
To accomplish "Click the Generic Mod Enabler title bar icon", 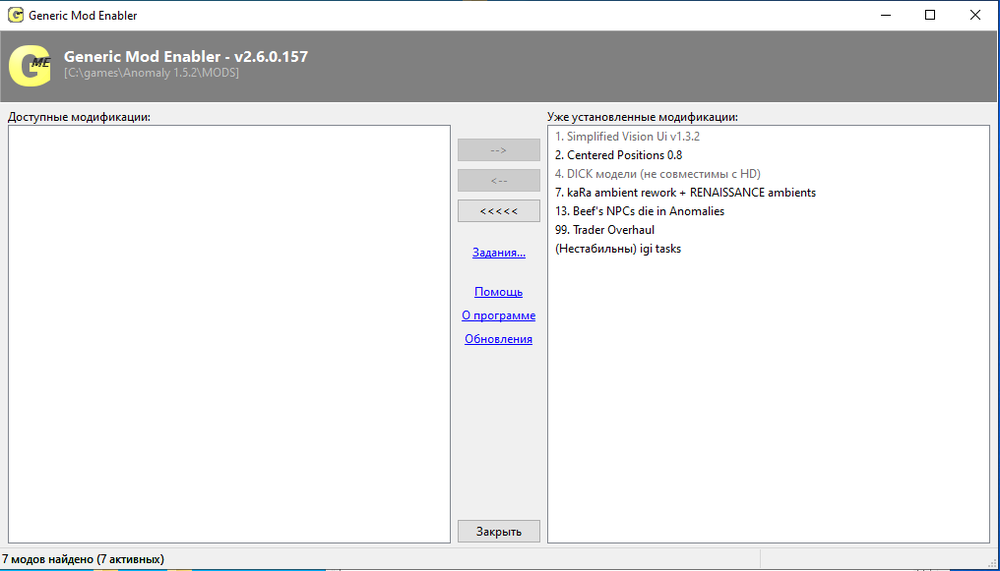I will point(16,15).
